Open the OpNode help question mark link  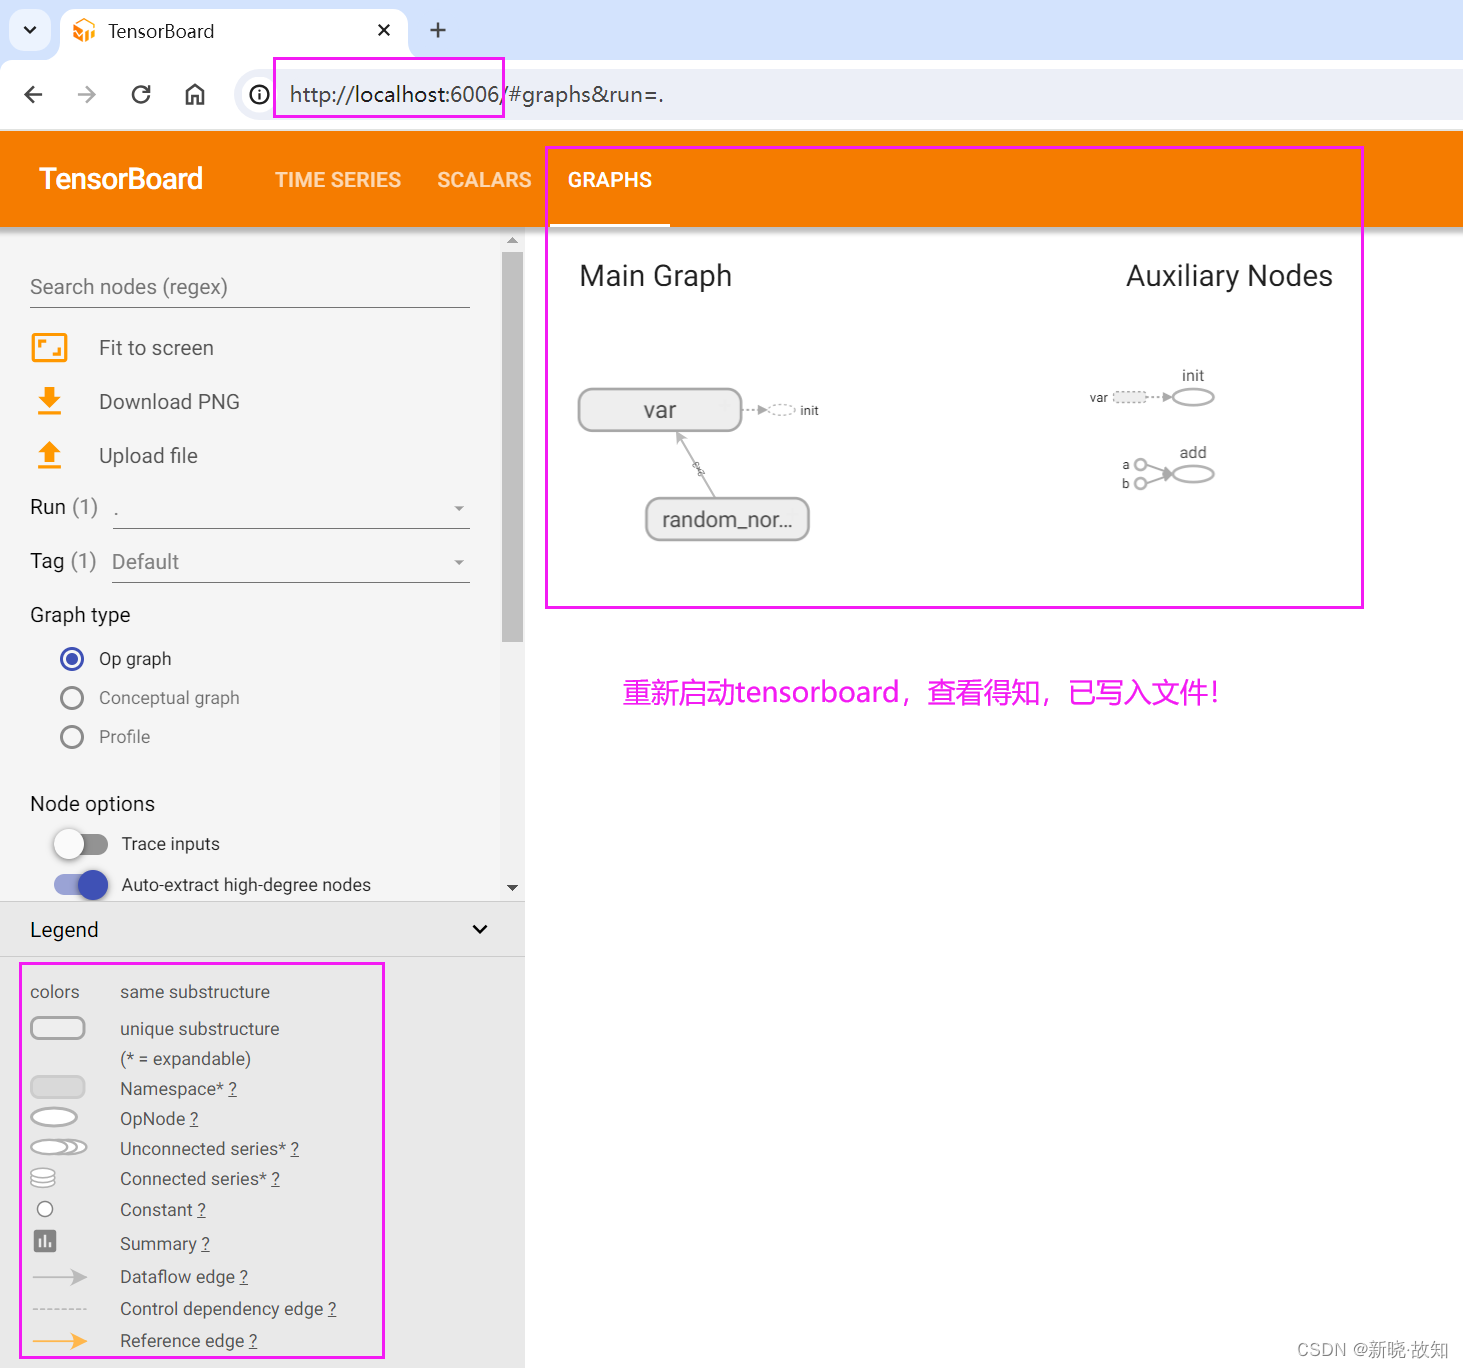click(x=194, y=1119)
